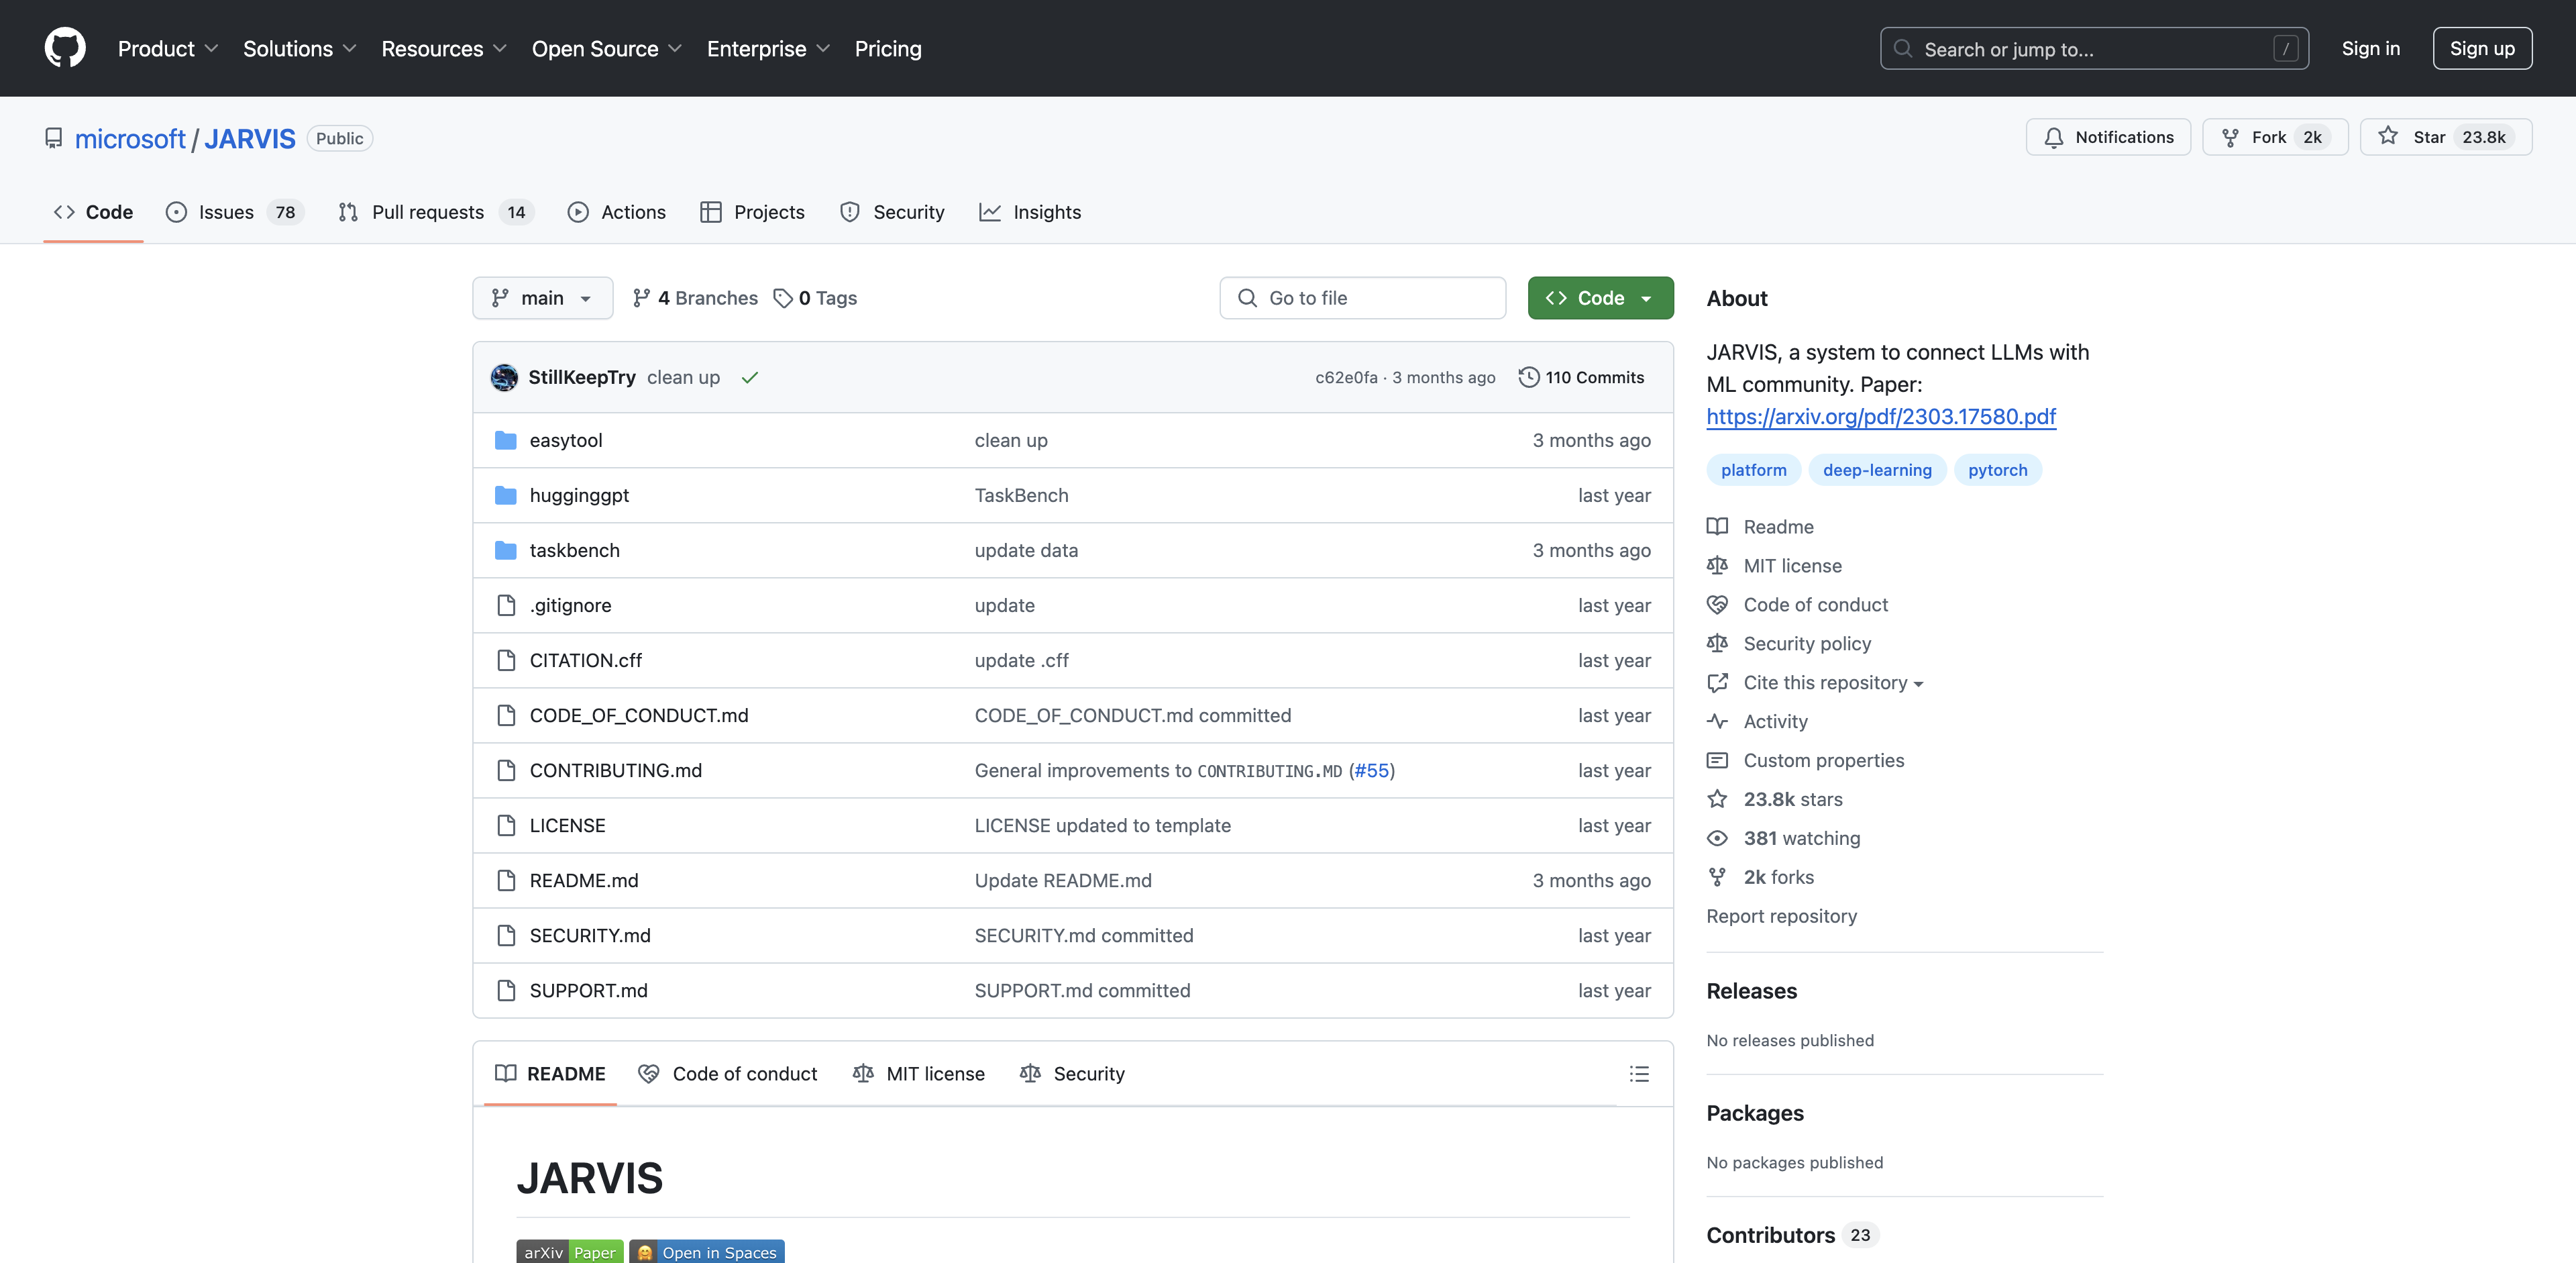Open the Pricing link

[888, 48]
